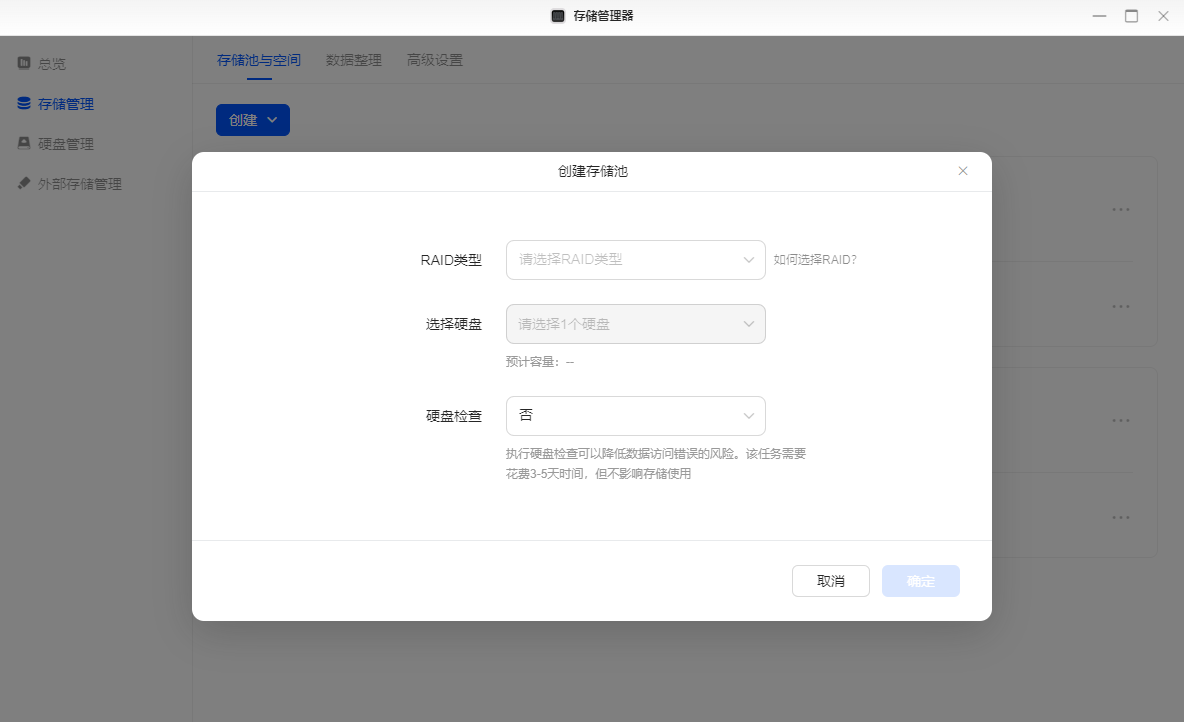
Task: Confirm with the 确定 button
Action: [920, 581]
